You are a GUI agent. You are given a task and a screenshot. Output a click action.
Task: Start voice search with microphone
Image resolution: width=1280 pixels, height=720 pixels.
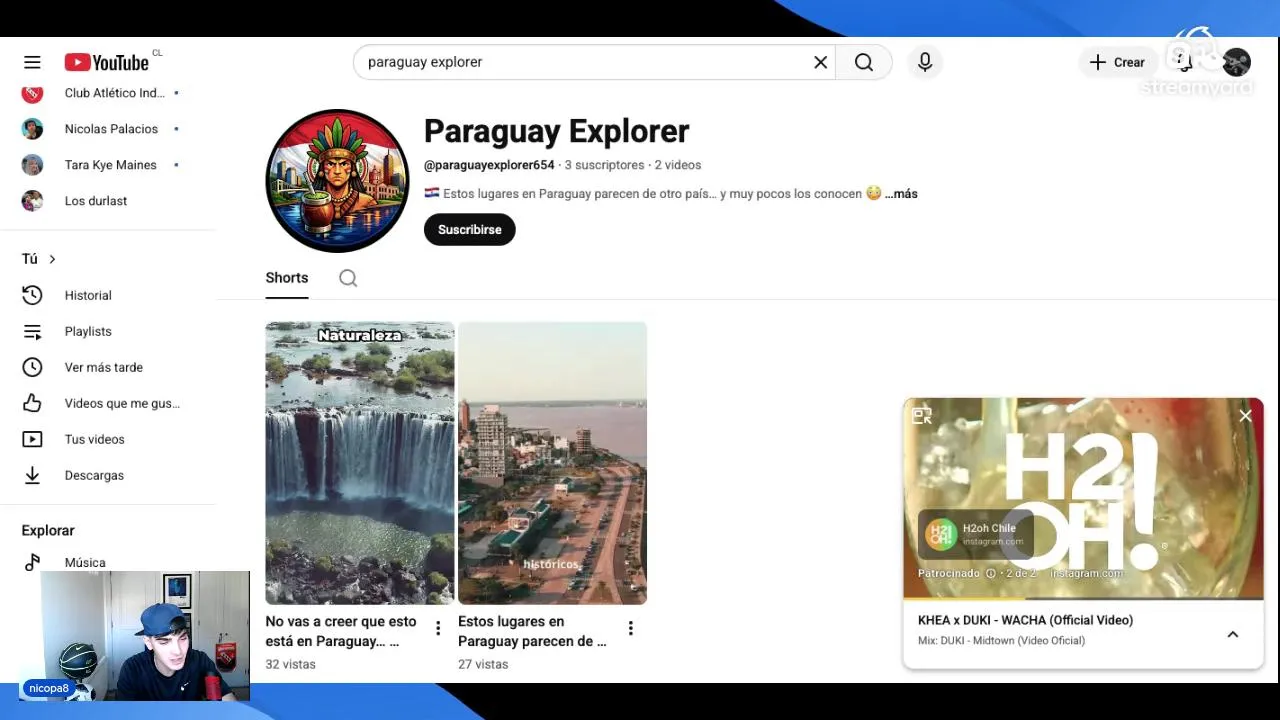pos(925,62)
